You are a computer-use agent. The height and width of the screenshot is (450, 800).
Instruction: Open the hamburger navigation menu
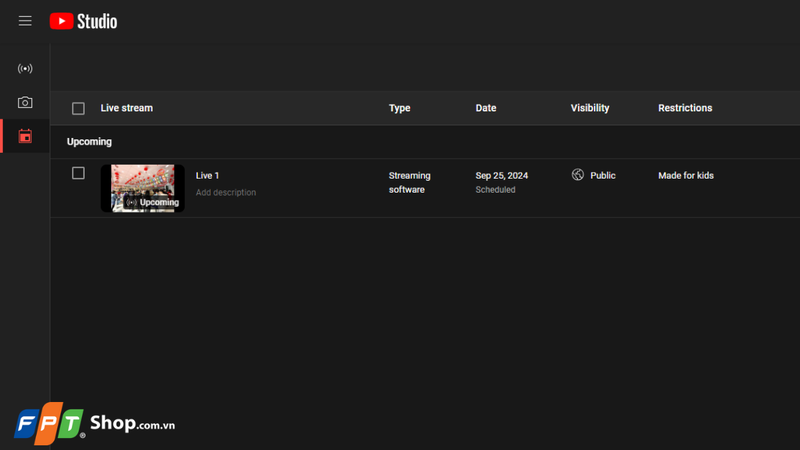(25, 21)
